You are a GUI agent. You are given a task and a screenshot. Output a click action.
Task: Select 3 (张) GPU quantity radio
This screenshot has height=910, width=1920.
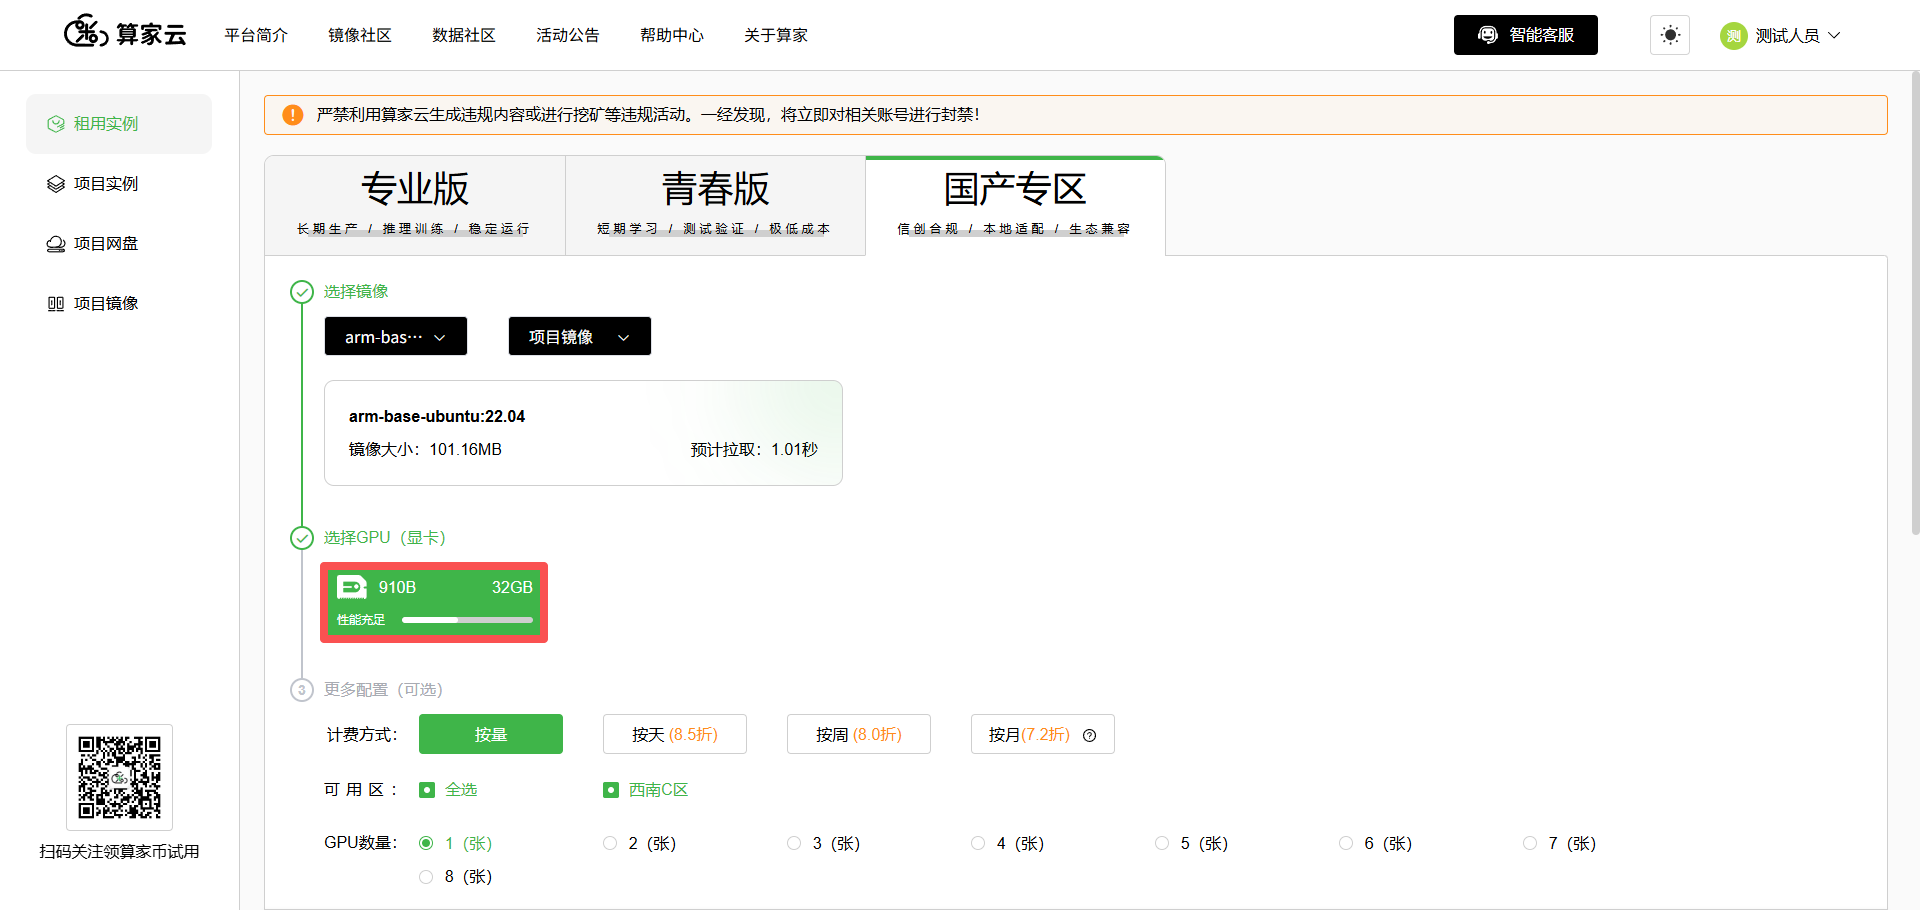[794, 843]
